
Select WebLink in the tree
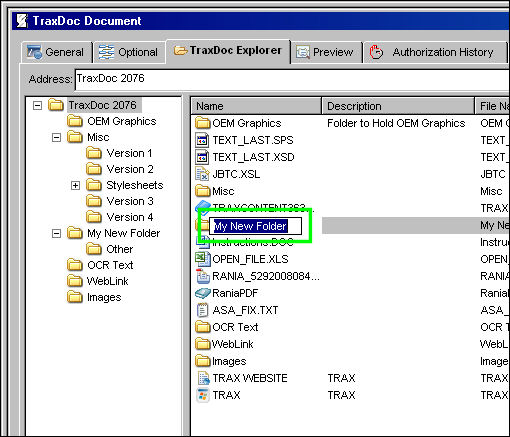point(107,281)
